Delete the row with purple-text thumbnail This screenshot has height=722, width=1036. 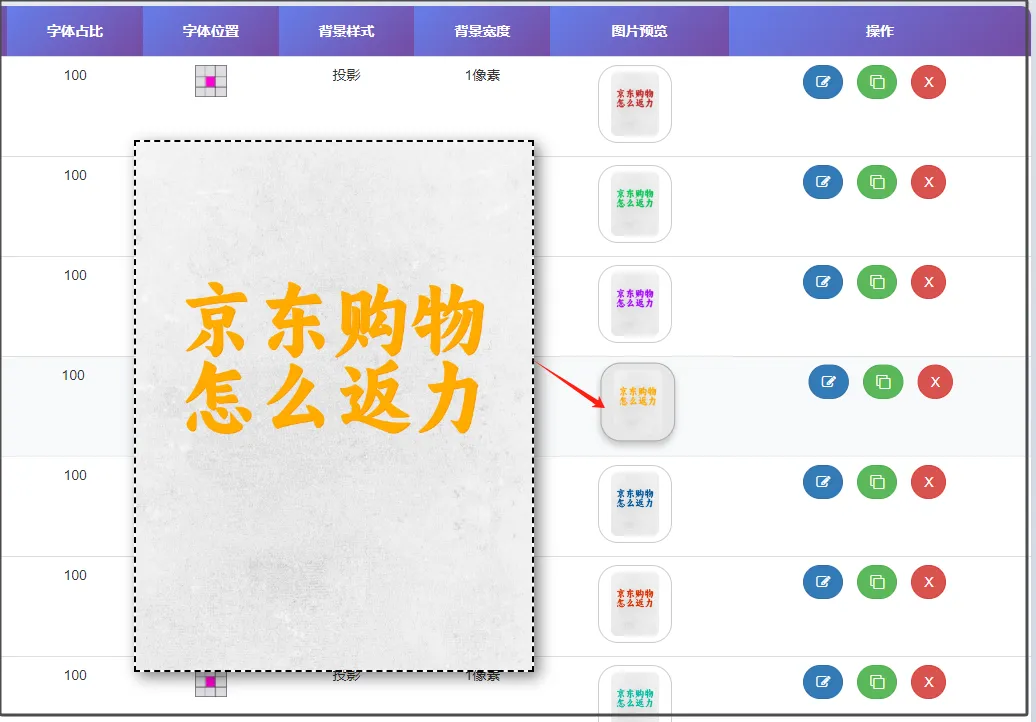pos(928,282)
